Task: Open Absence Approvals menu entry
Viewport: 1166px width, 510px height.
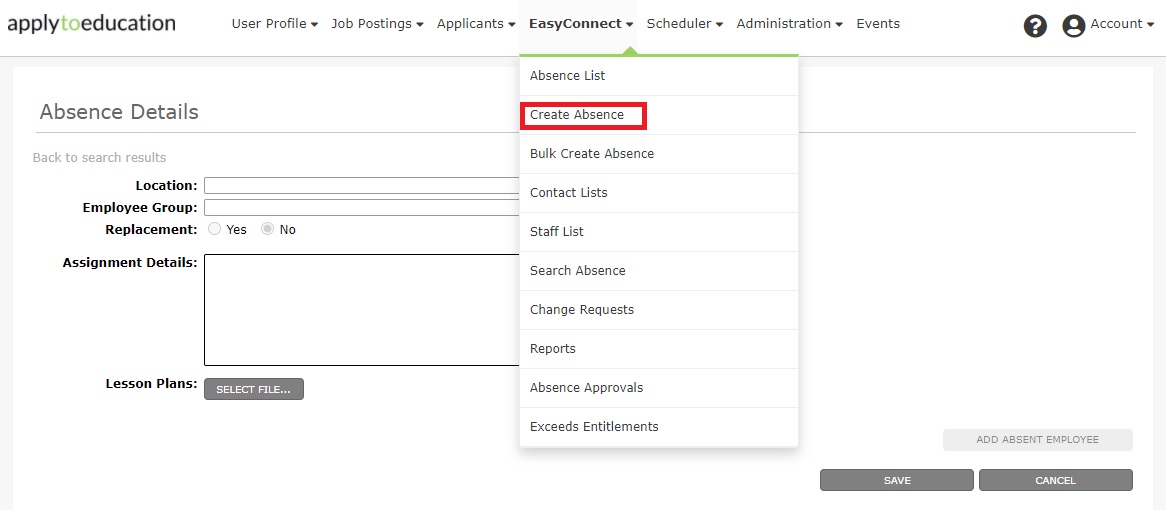Action: pos(586,388)
